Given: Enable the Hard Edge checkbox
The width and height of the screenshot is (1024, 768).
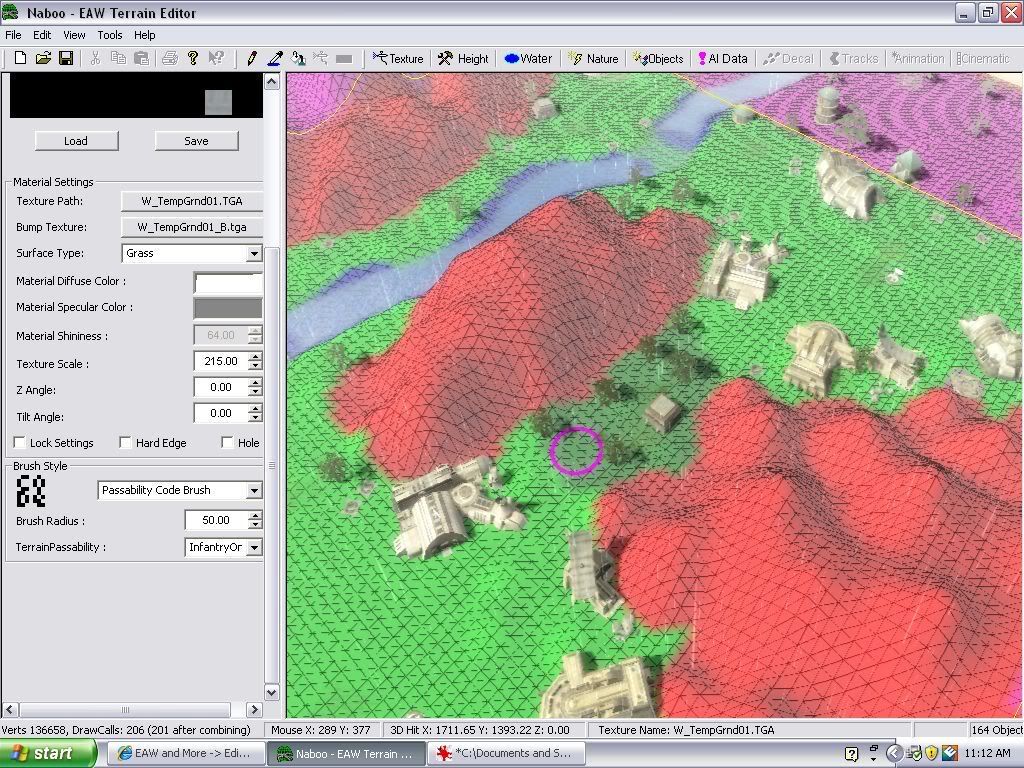Looking at the screenshot, I should point(125,443).
